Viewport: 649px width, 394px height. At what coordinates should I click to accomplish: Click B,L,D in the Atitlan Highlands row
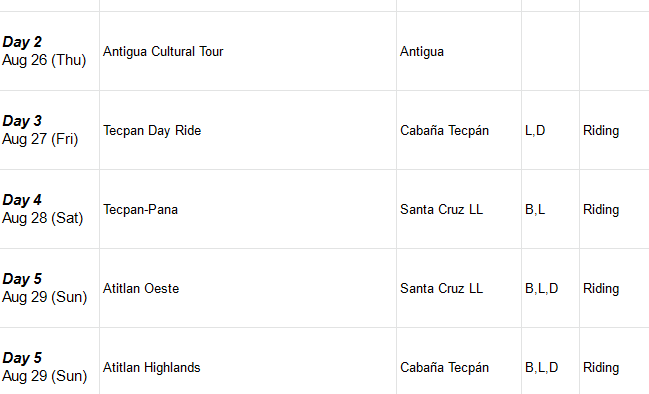pyautogui.click(x=550, y=361)
